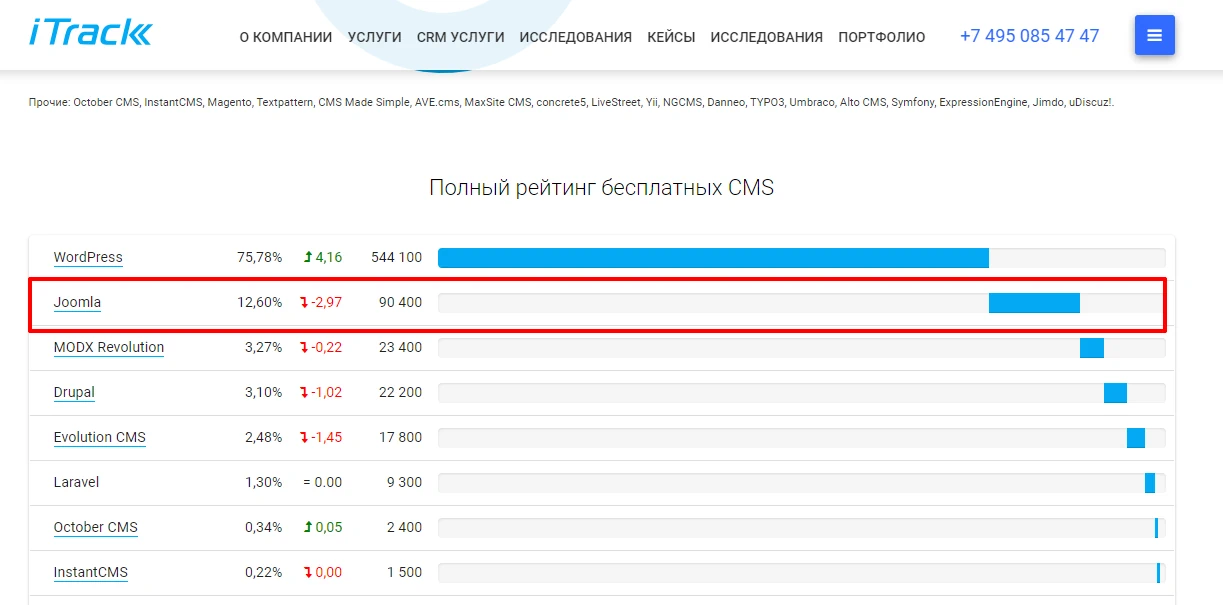Click the Joomla blue share bar
The width and height of the screenshot is (1223, 605).
coord(1034,303)
